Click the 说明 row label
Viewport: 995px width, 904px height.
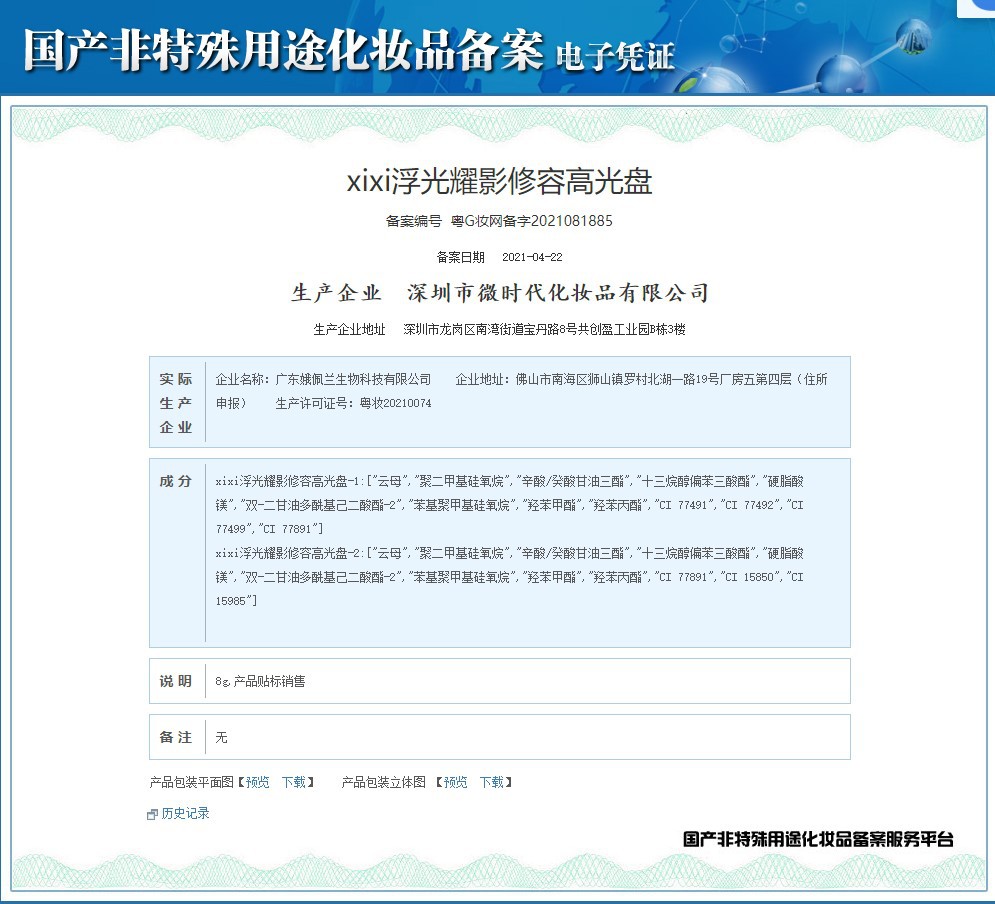(176, 681)
